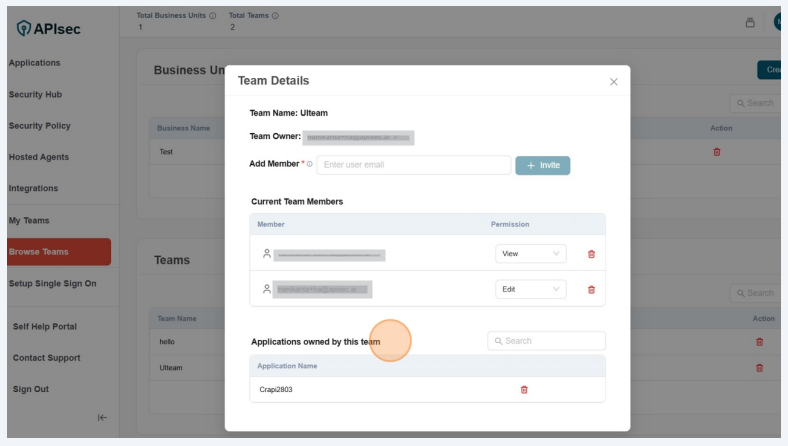788x446 pixels.
Task: Open the View permission dropdown
Action: [x=530, y=254]
